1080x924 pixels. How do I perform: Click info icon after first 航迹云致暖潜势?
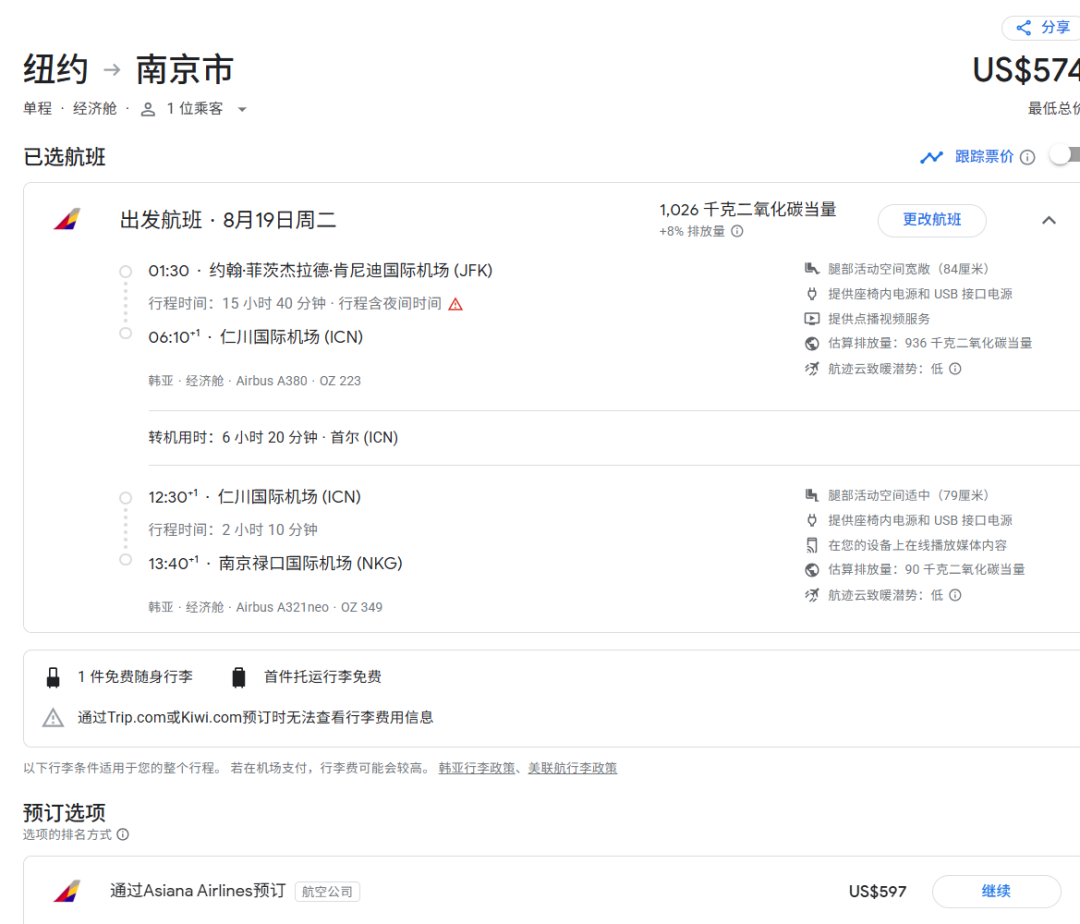[955, 369]
